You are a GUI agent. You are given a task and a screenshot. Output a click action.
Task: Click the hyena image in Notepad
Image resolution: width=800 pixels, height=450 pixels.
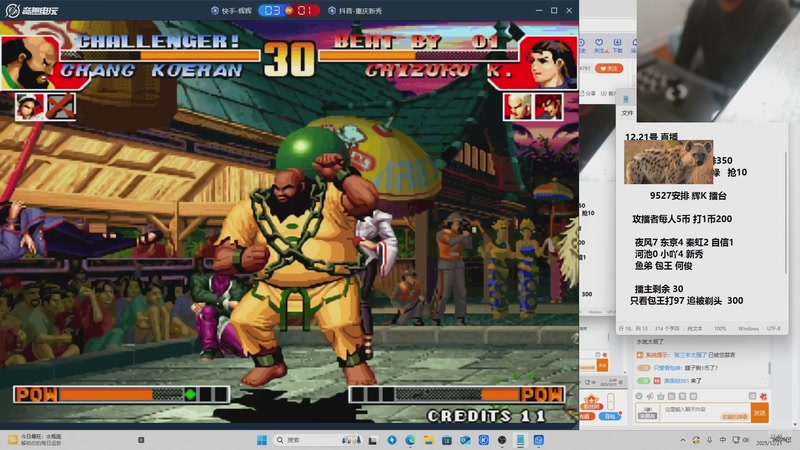[x=668, y=162]
